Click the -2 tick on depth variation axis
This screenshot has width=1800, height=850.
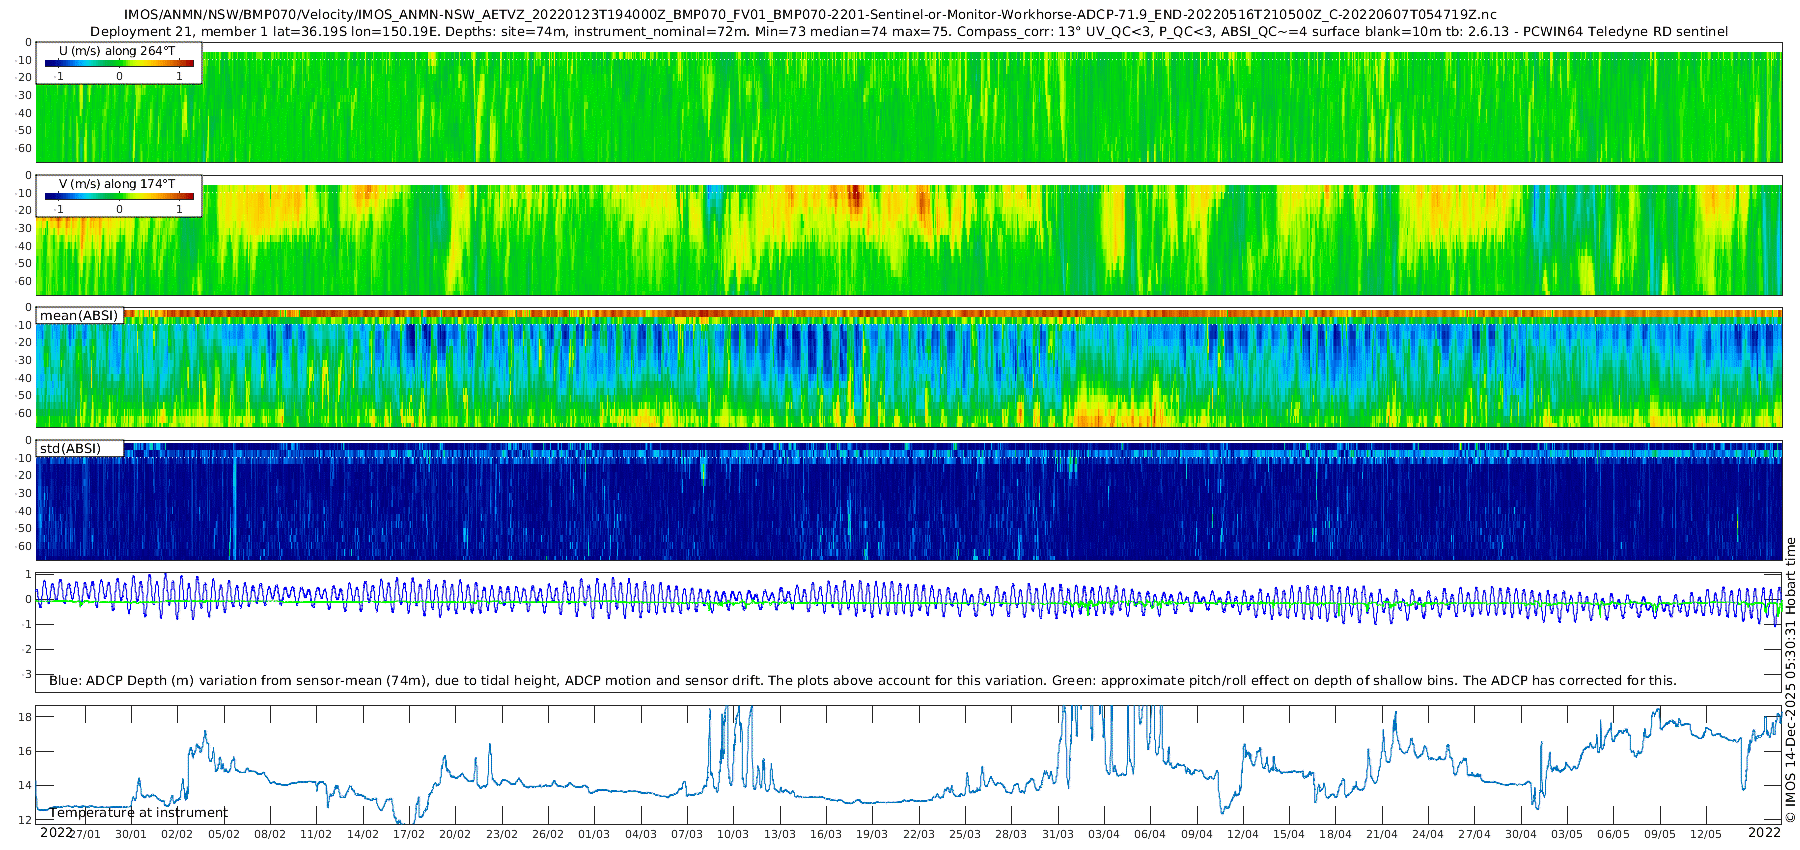(x=27, y=650)
